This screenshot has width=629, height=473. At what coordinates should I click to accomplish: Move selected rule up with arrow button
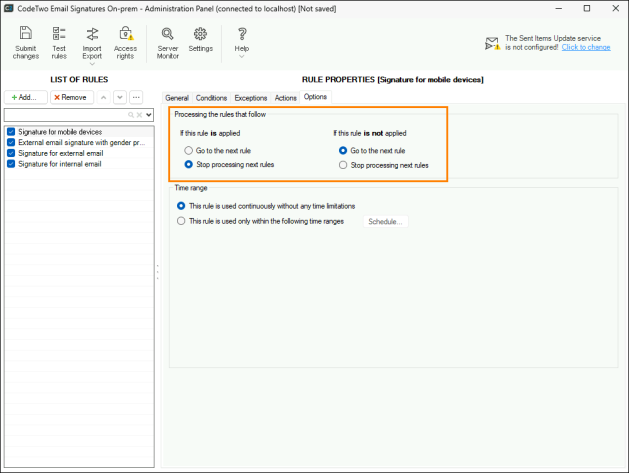(x=103, y=97)
